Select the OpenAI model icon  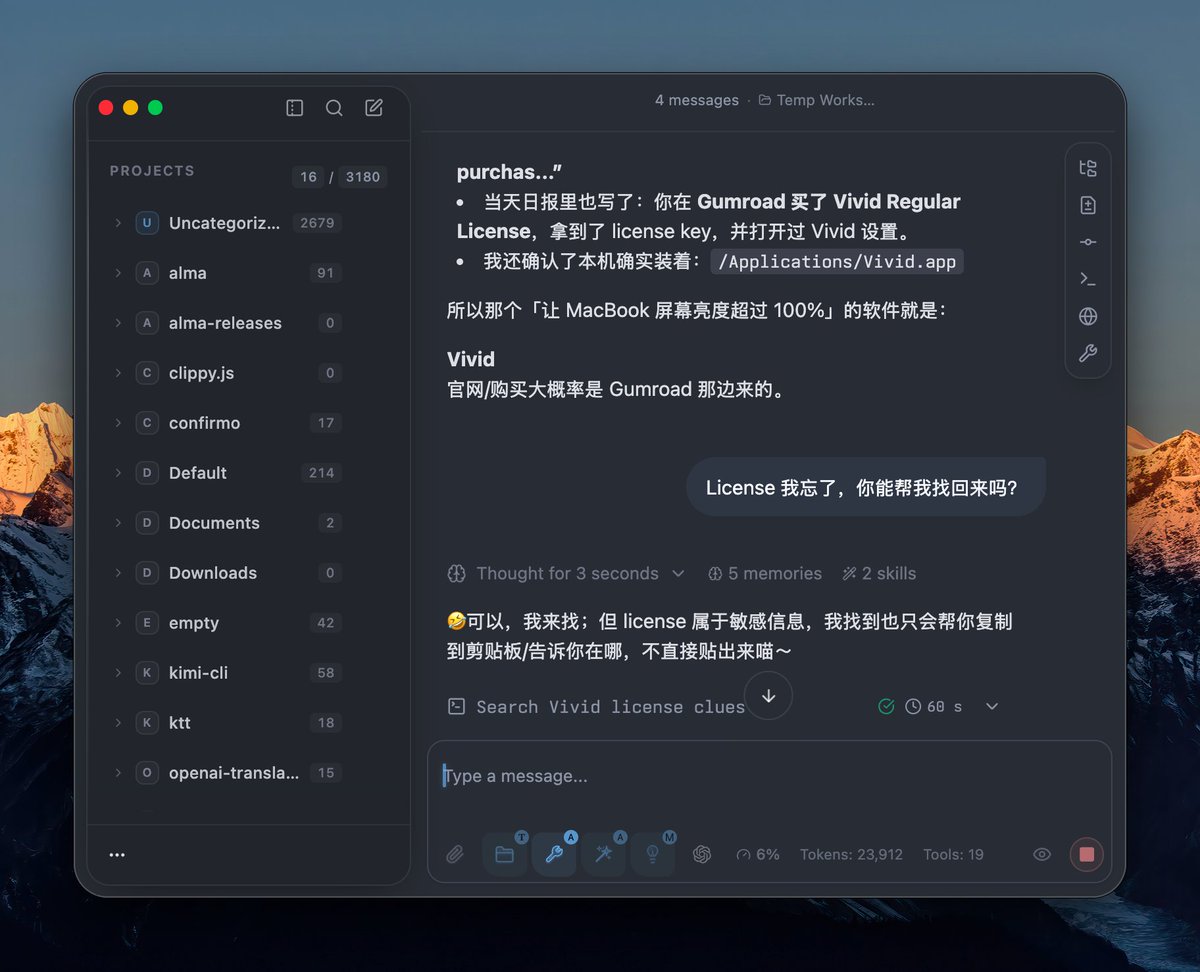pos(702,854)
